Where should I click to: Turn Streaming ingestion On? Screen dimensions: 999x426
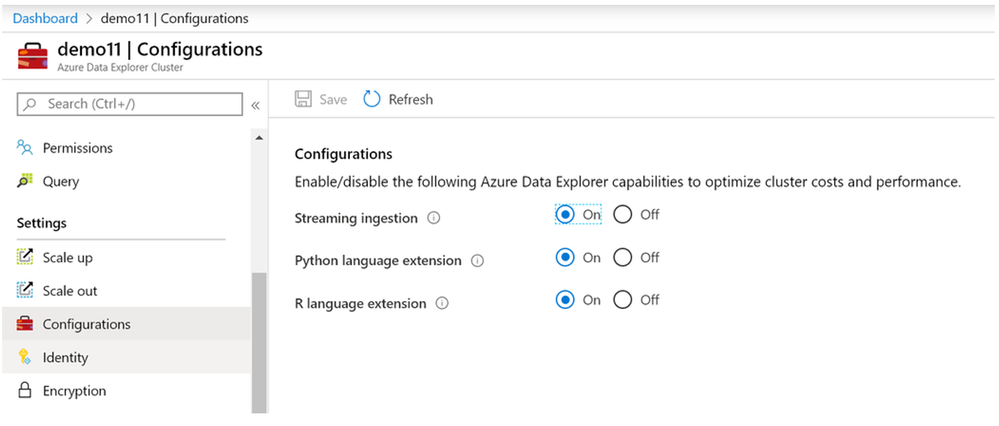(564, 215)
